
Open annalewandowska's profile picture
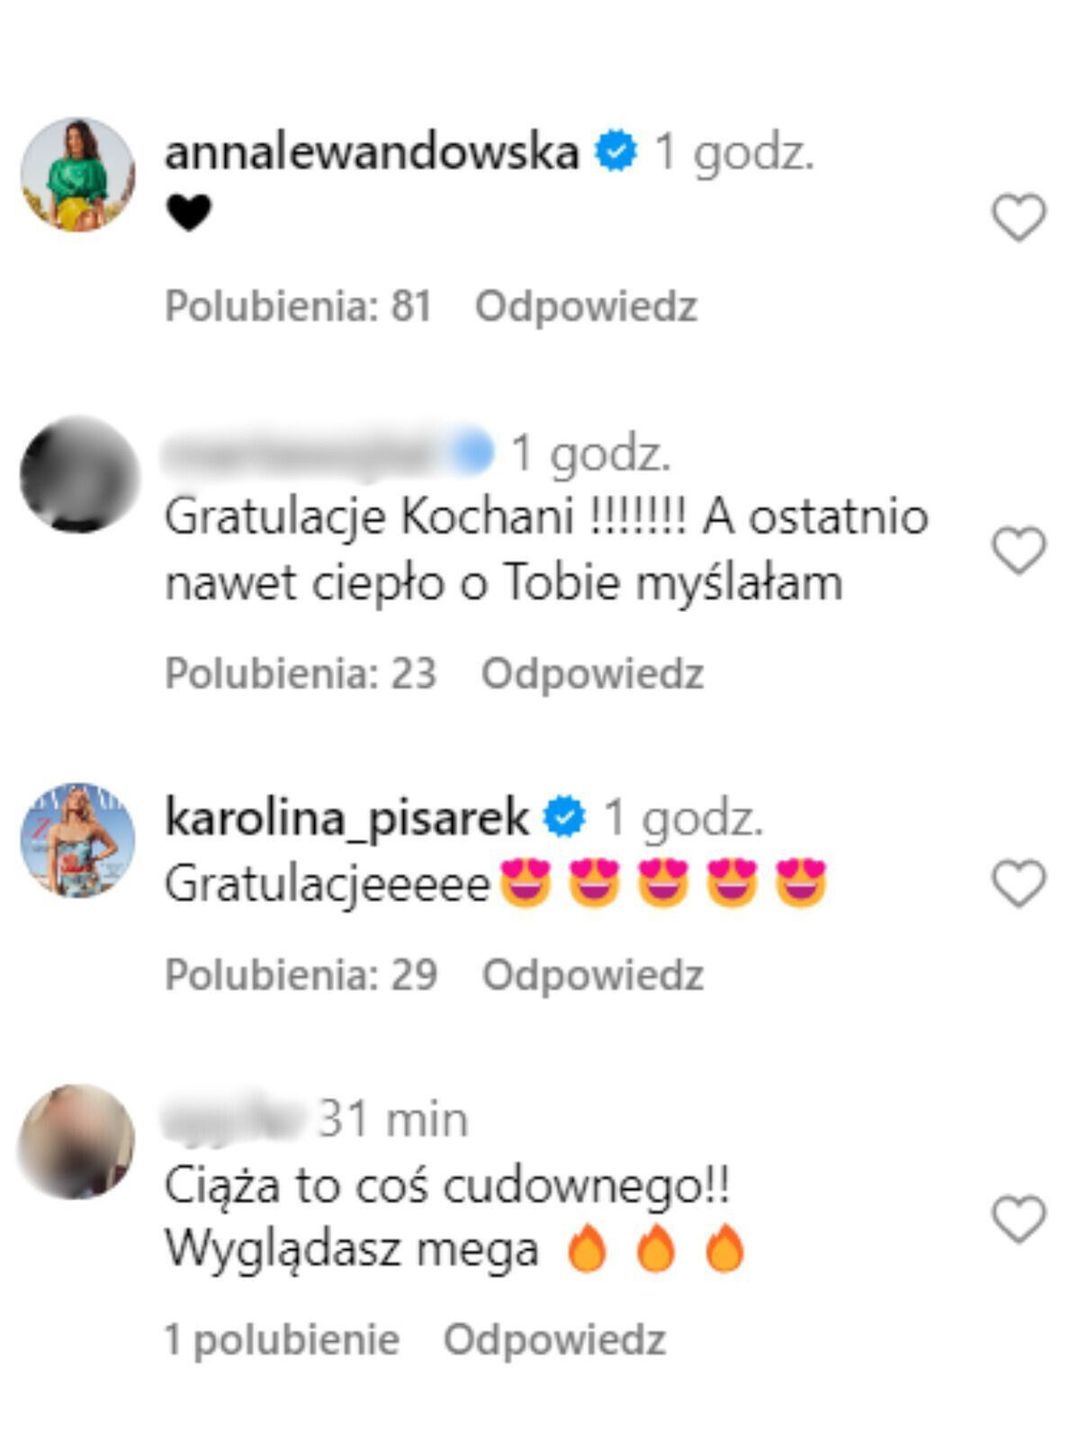78,175
